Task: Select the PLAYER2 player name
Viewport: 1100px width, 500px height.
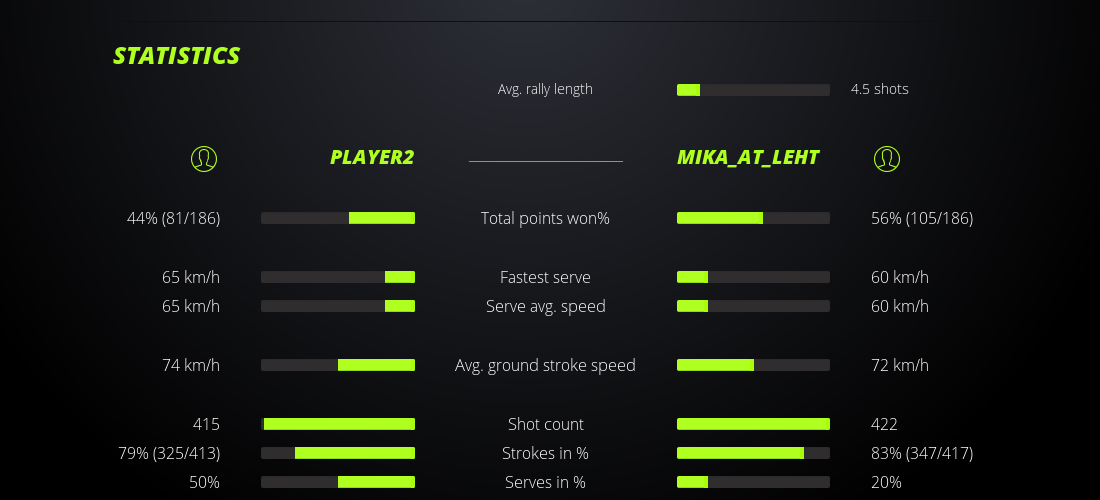Action: click(x=372, y=157)
